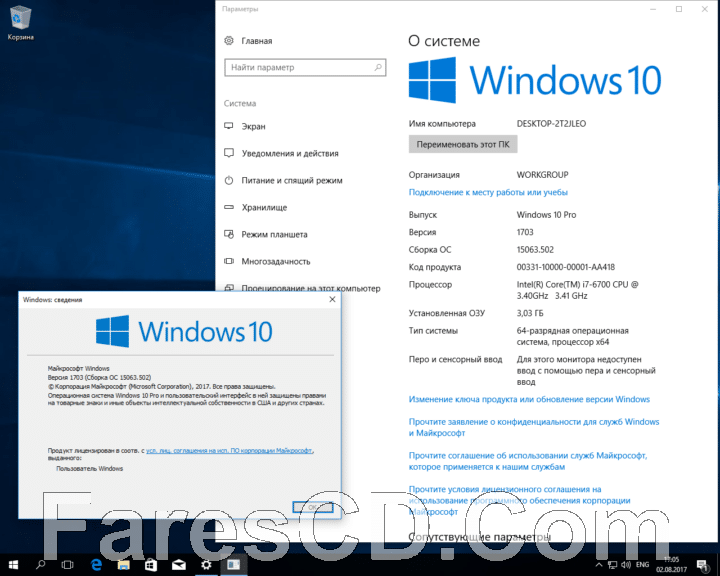Viewport: 720px width, 576px height.
Task: Select the Settings gear taskbar icon
Action: 206,565
